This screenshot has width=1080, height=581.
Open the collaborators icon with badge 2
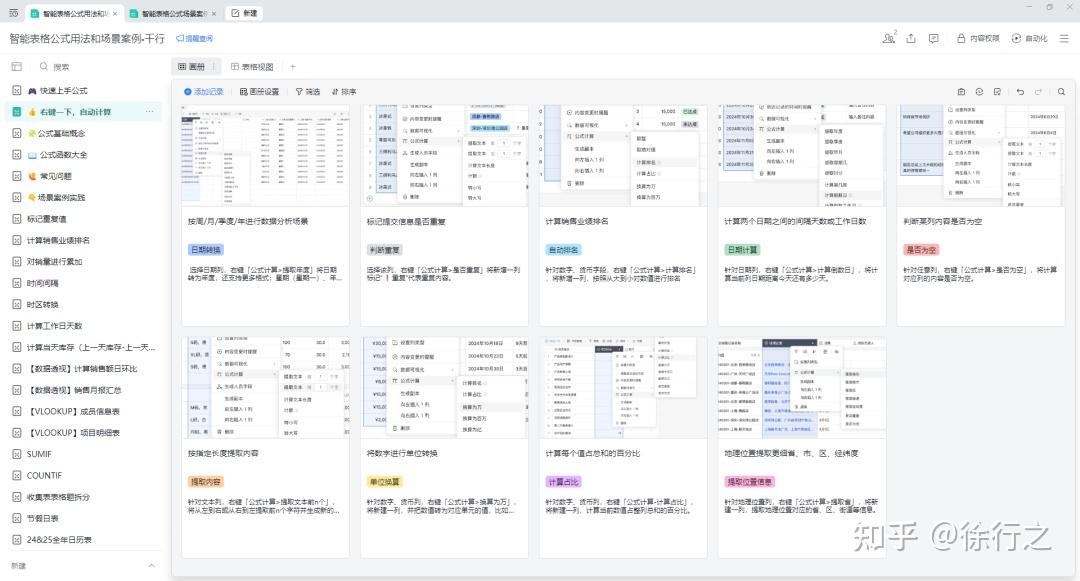click(x=889, y=38)
